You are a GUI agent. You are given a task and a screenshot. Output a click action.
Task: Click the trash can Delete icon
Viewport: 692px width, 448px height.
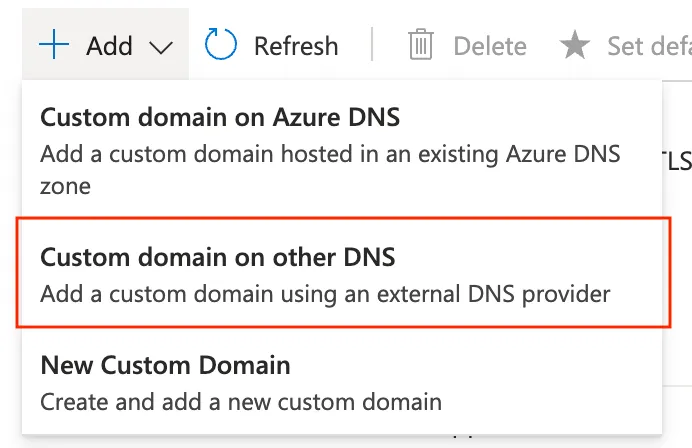tap(421, 44)
